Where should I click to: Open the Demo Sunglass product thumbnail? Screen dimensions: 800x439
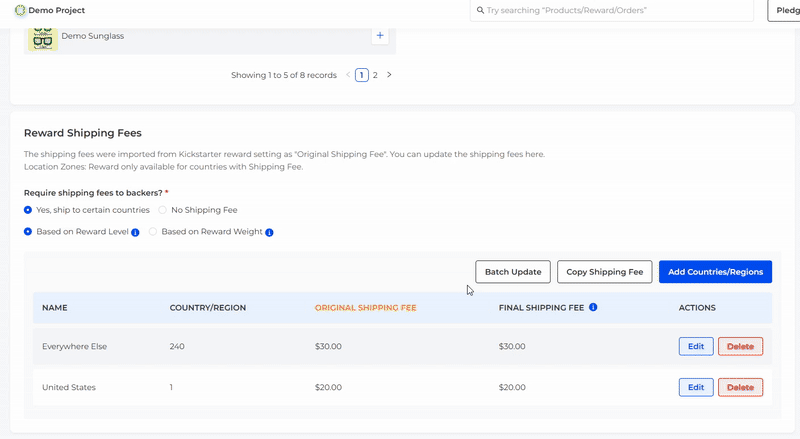[x=43, y=37]
